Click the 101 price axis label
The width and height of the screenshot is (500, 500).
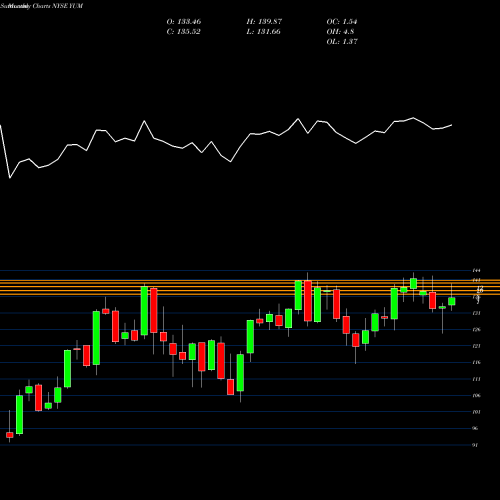(476, 412)
